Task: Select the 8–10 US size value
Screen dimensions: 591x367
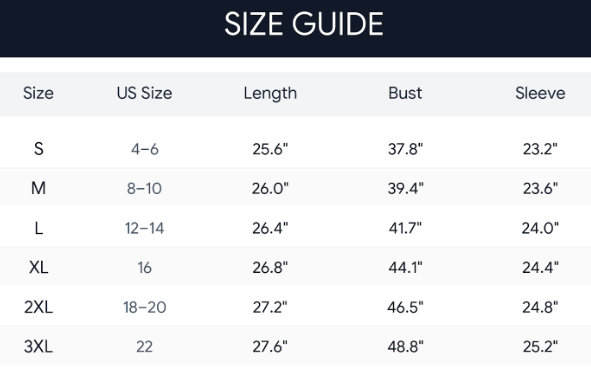Action: tap(144, 188)
